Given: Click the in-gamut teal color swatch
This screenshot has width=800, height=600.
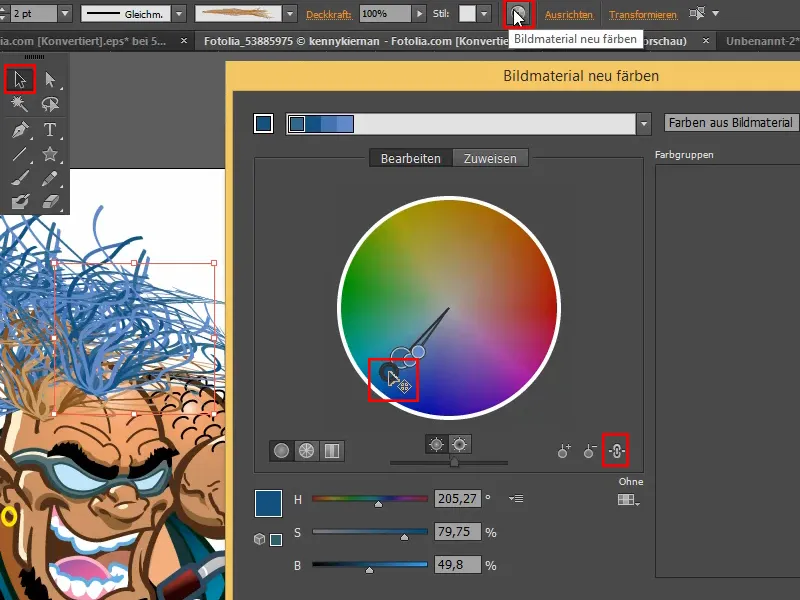Looking at the screenshot, I should tap(276, 540).
